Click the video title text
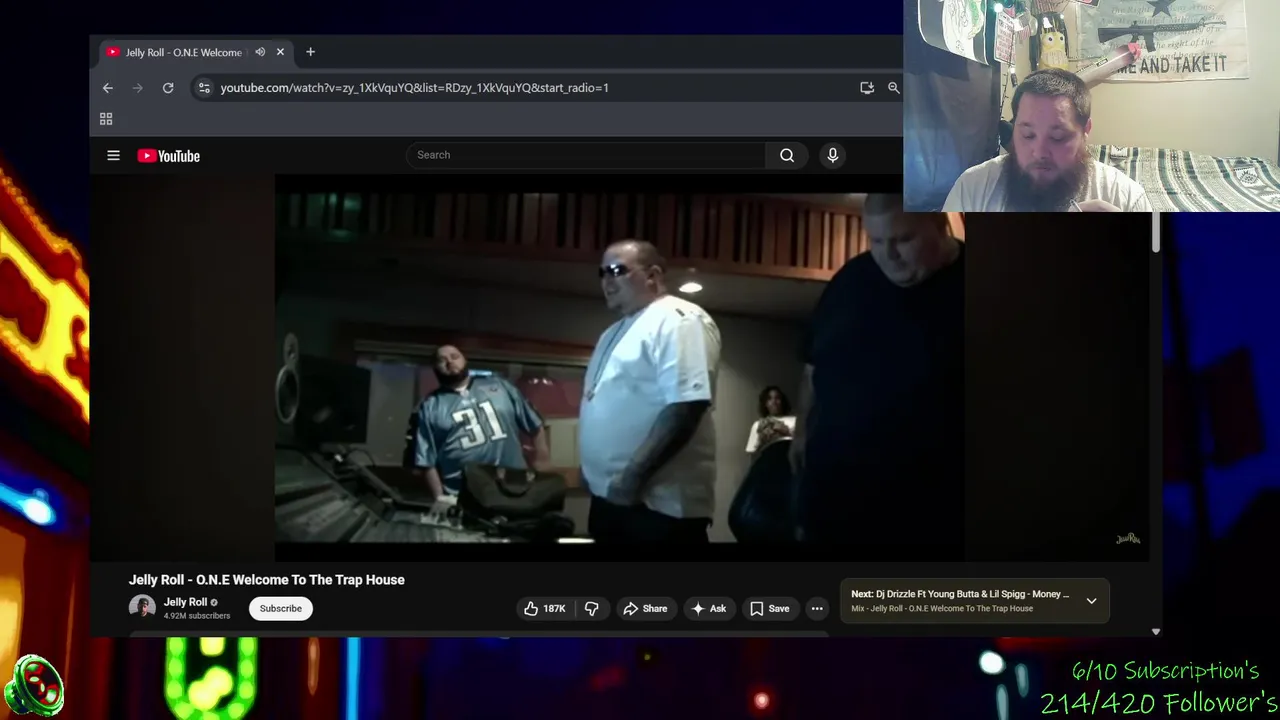 [x=267, y=580]
